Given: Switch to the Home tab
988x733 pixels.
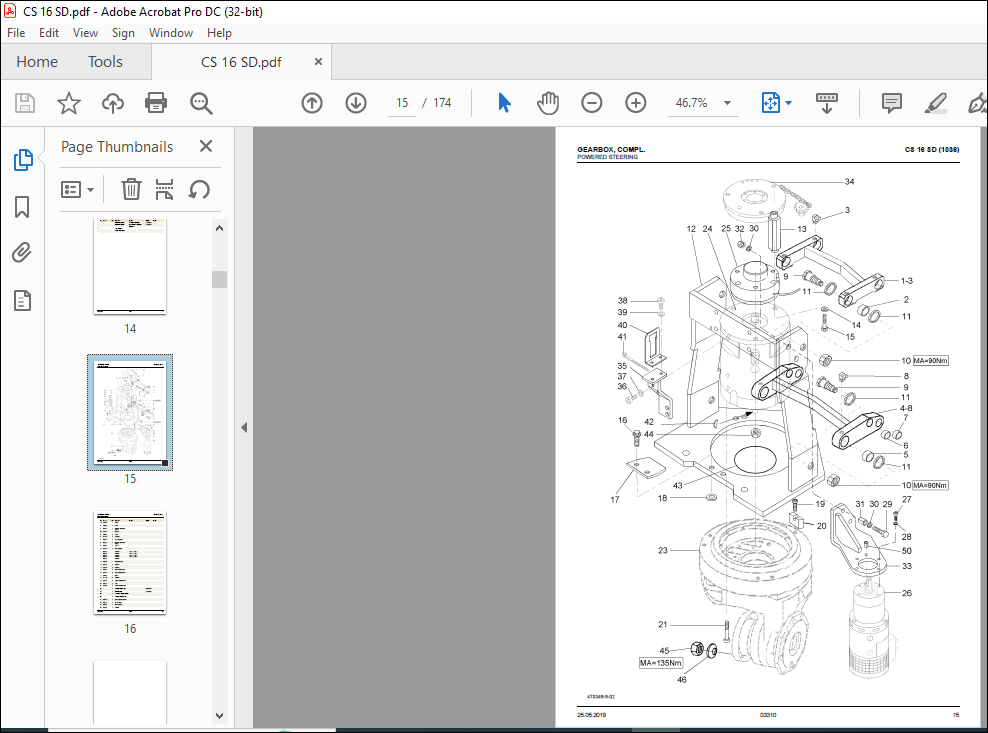Looking at the screenshot, I should (37, 62).
